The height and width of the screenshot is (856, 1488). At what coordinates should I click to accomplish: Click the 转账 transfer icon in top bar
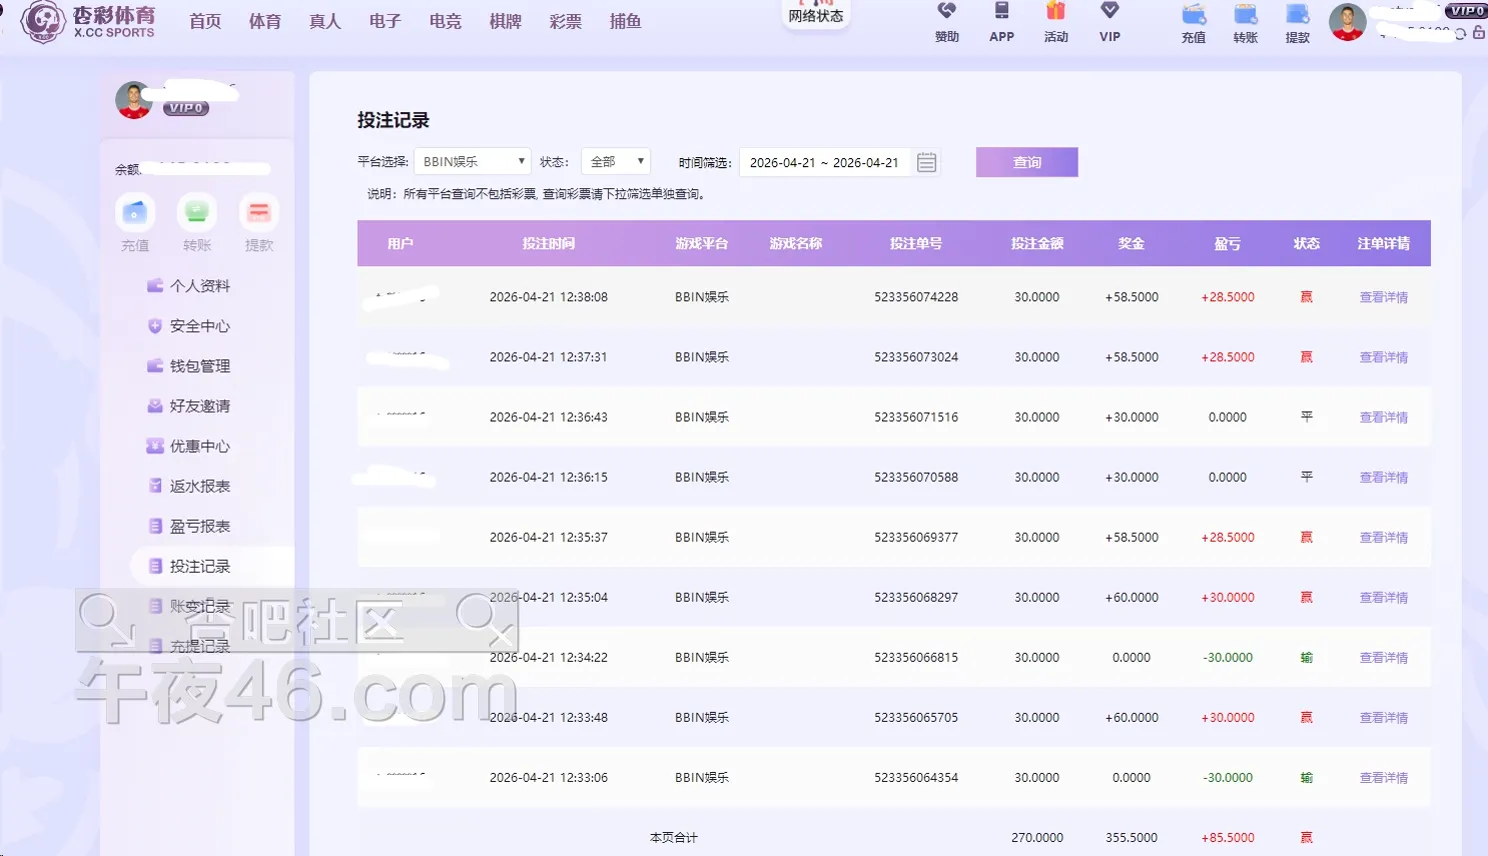(1245, 15)
